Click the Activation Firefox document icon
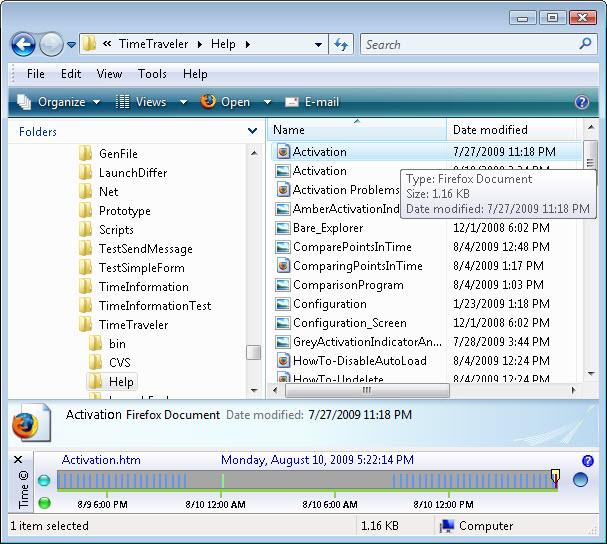This screenshot has height=544, width=607. tap(283, 151)
